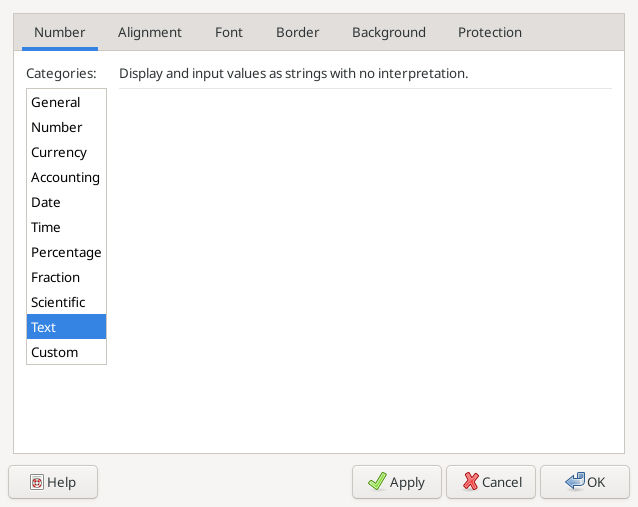The width and height of the screenshot is (638, 507).
Task: Open the Protection tab
Action: [489, 32]
